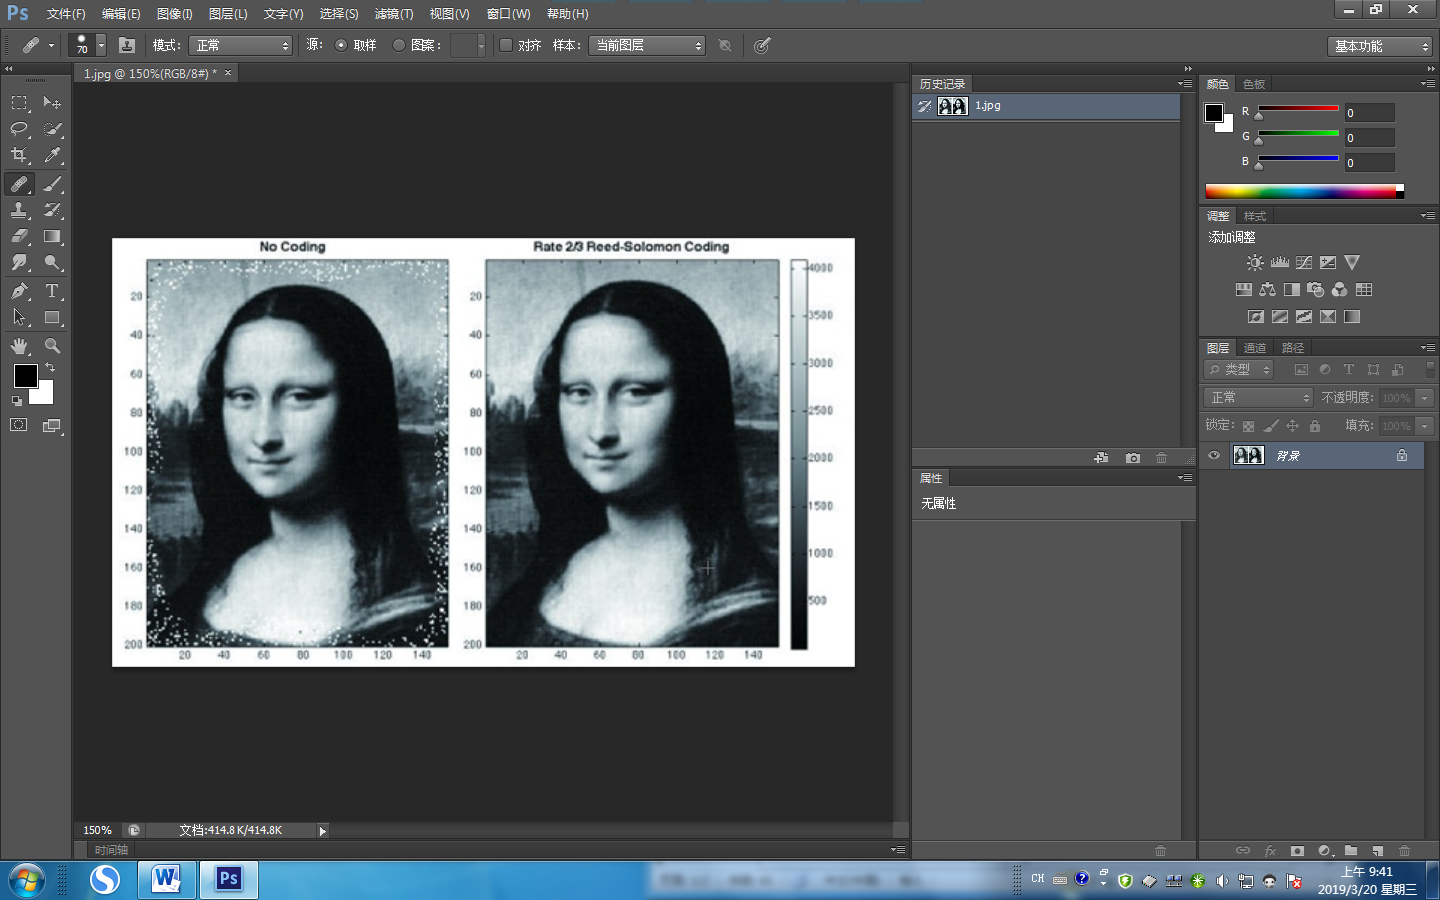Click foreground color swatch in toolbox
This screenshot has height=900, width=1440.
[26, 376]
